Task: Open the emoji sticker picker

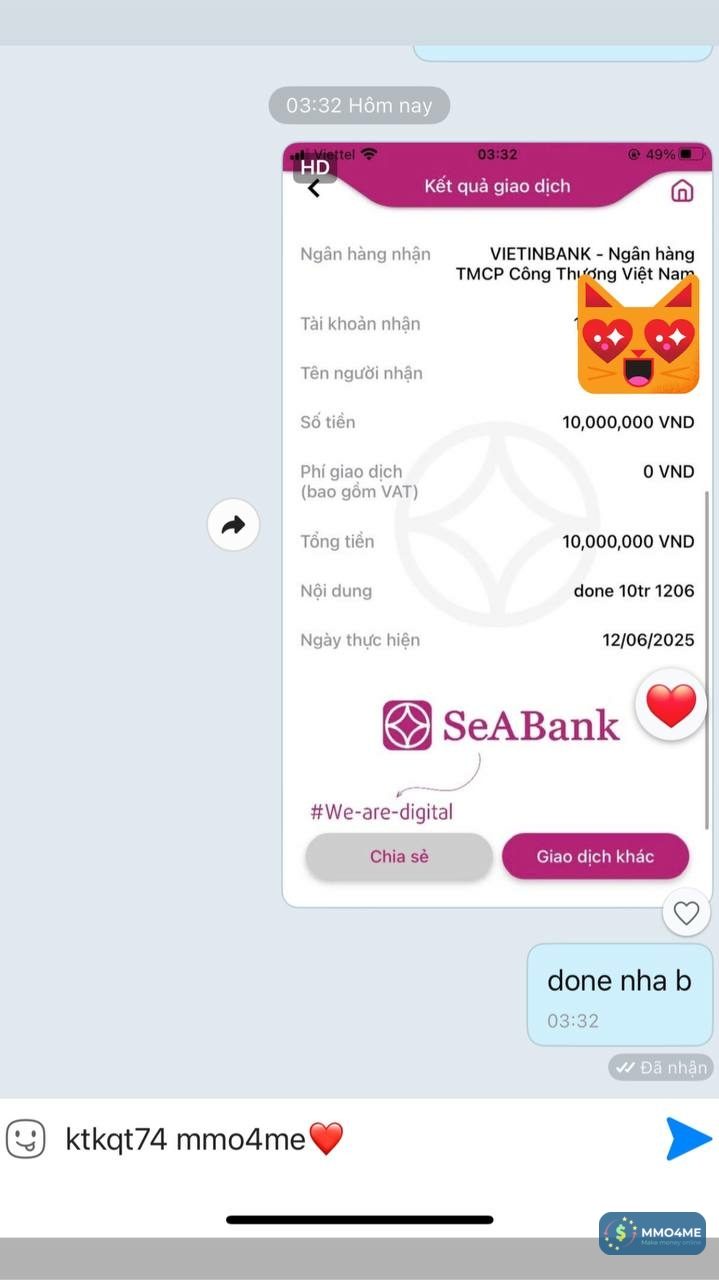Action: [26, 1139]
